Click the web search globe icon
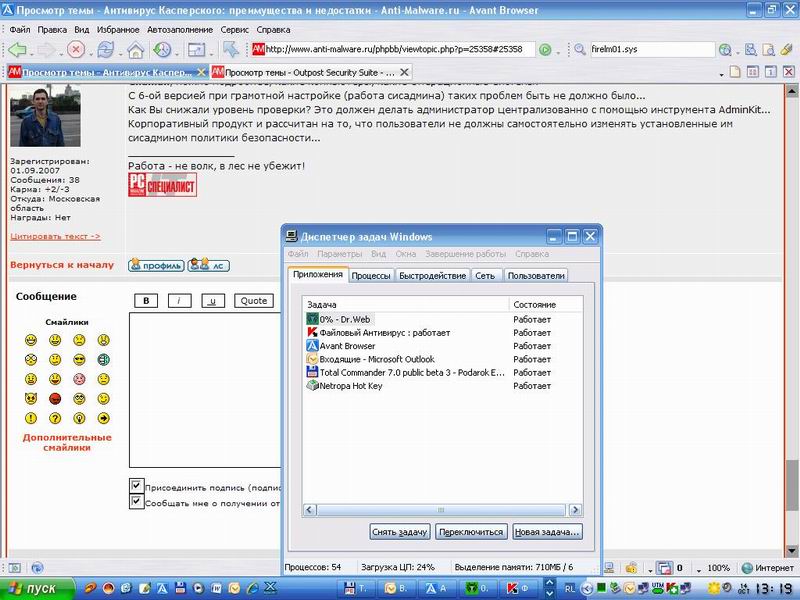The image size is (800, 600). pyautogui.click(x=724, y=49)
